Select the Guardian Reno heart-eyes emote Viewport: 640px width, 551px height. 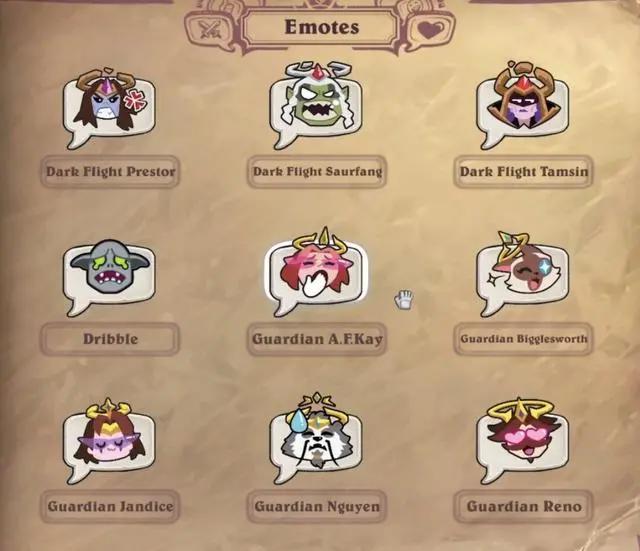pyautogui.click(x=523, y=441)
